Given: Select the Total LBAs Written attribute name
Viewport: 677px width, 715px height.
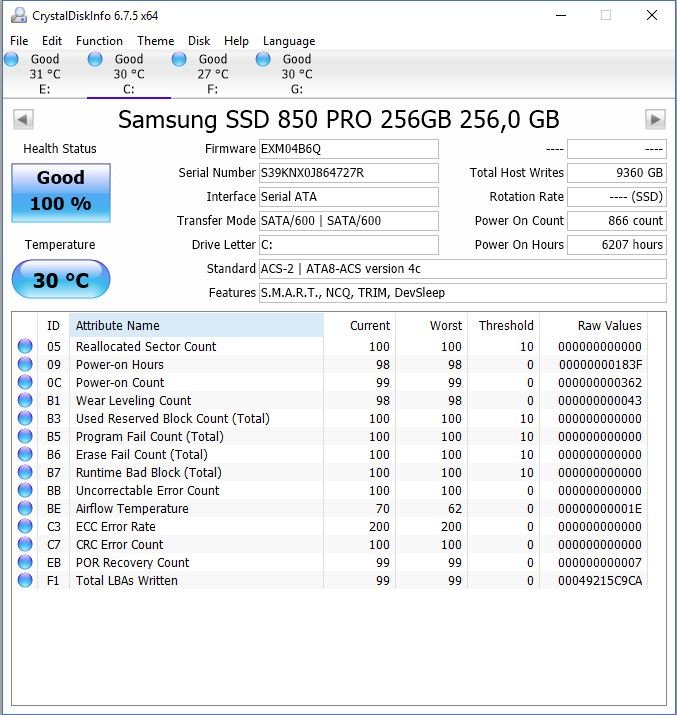Looking at the screenshot, I should point(127,580).
